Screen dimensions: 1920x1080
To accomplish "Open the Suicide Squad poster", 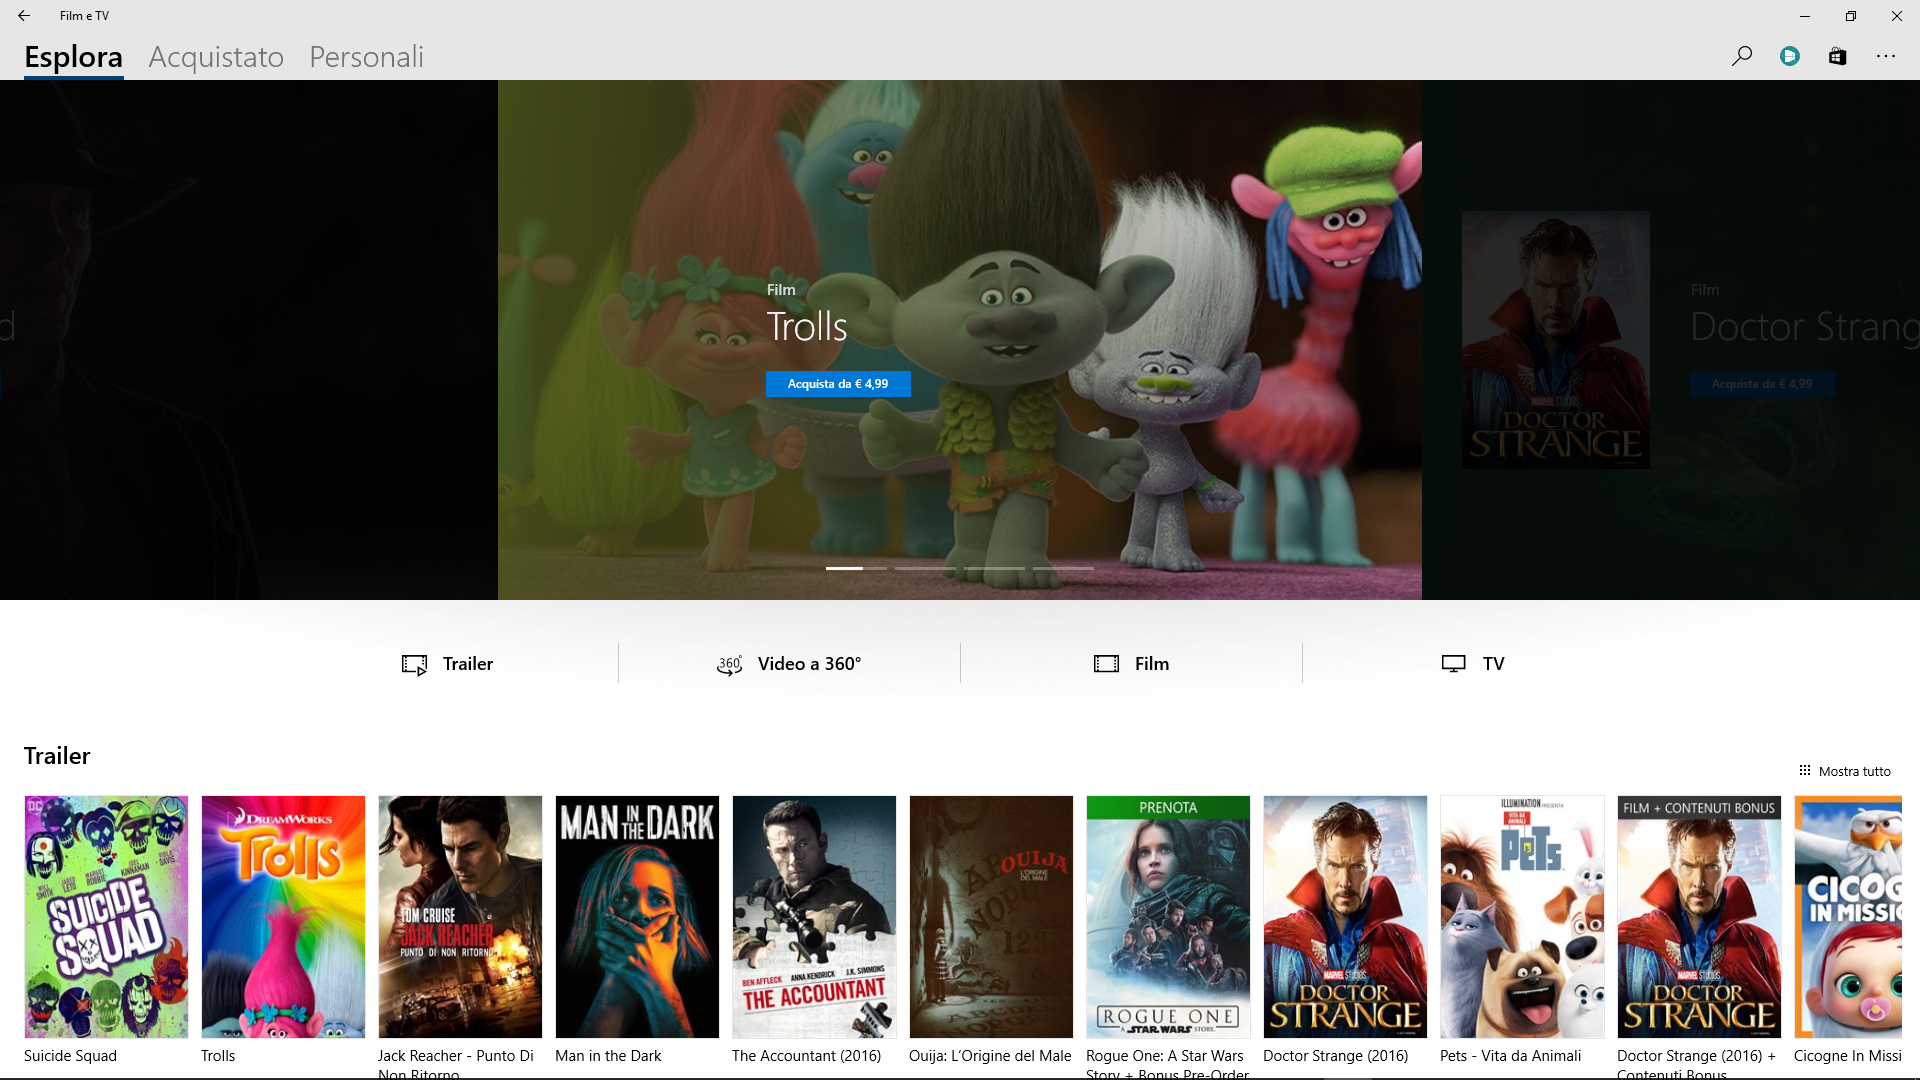I will [106, 917].
